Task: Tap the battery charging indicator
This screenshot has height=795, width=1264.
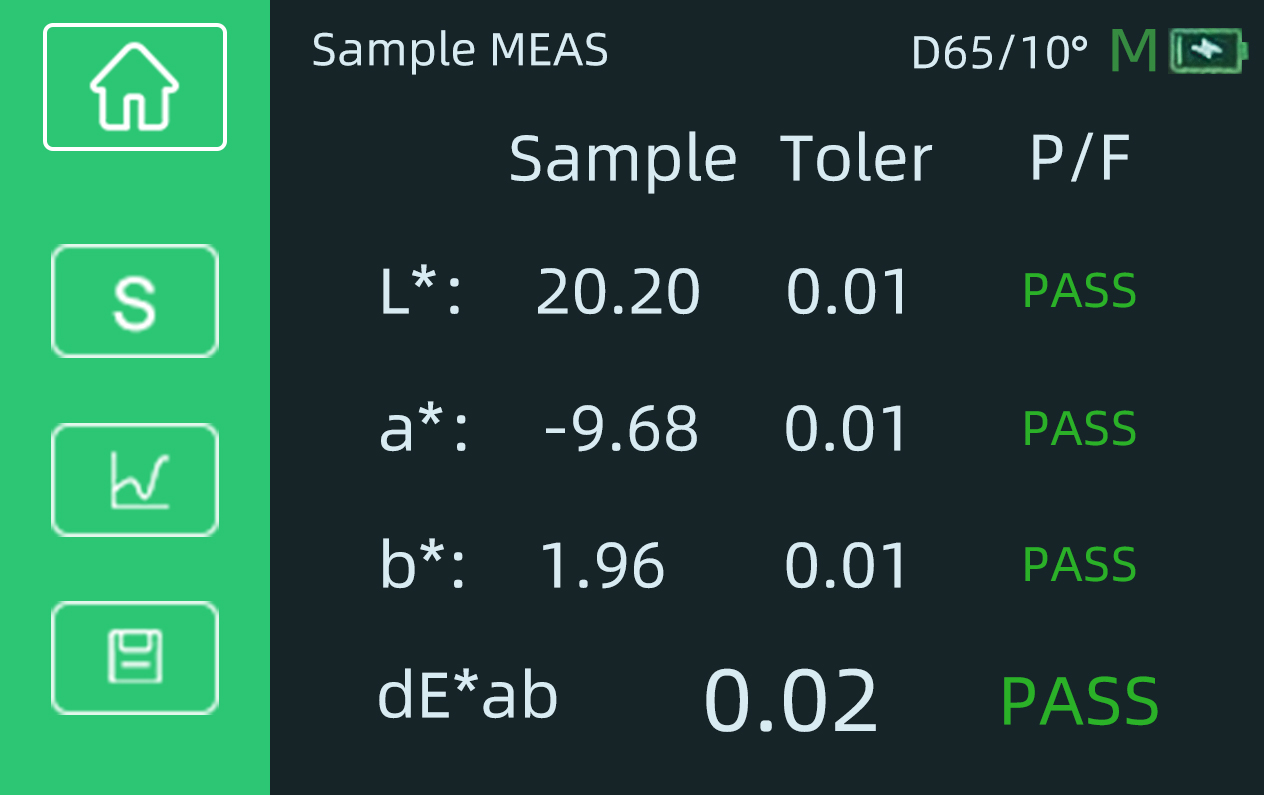Action: coord(1209,51)
